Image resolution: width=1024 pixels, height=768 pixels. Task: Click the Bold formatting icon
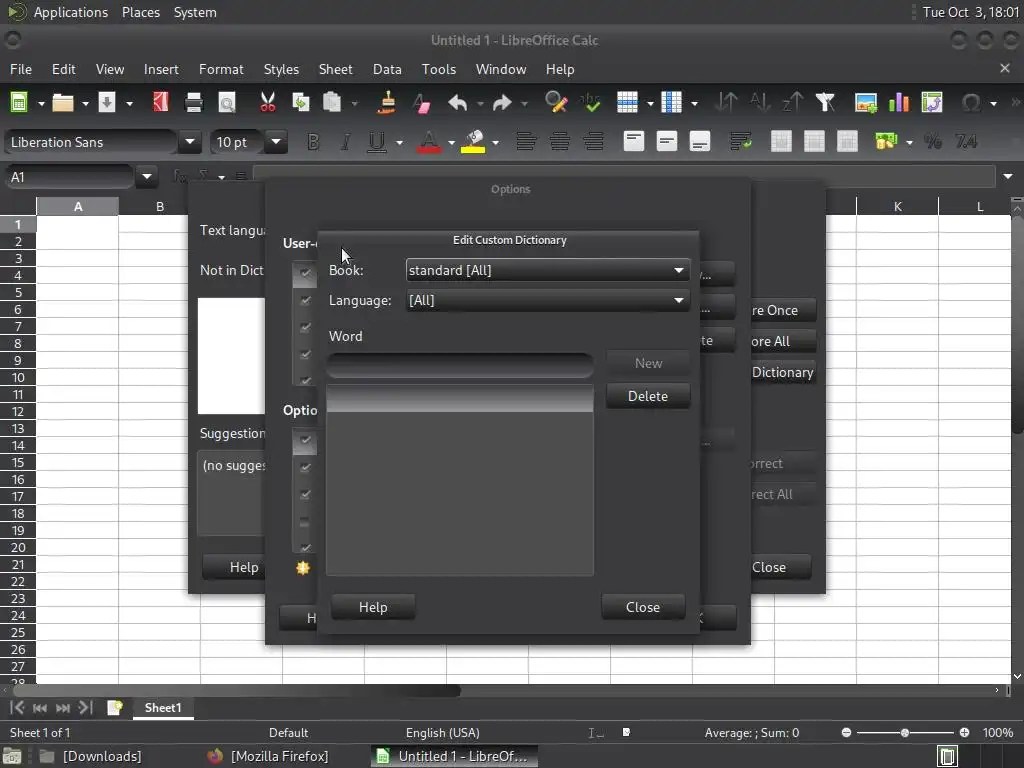click(313, 142)
